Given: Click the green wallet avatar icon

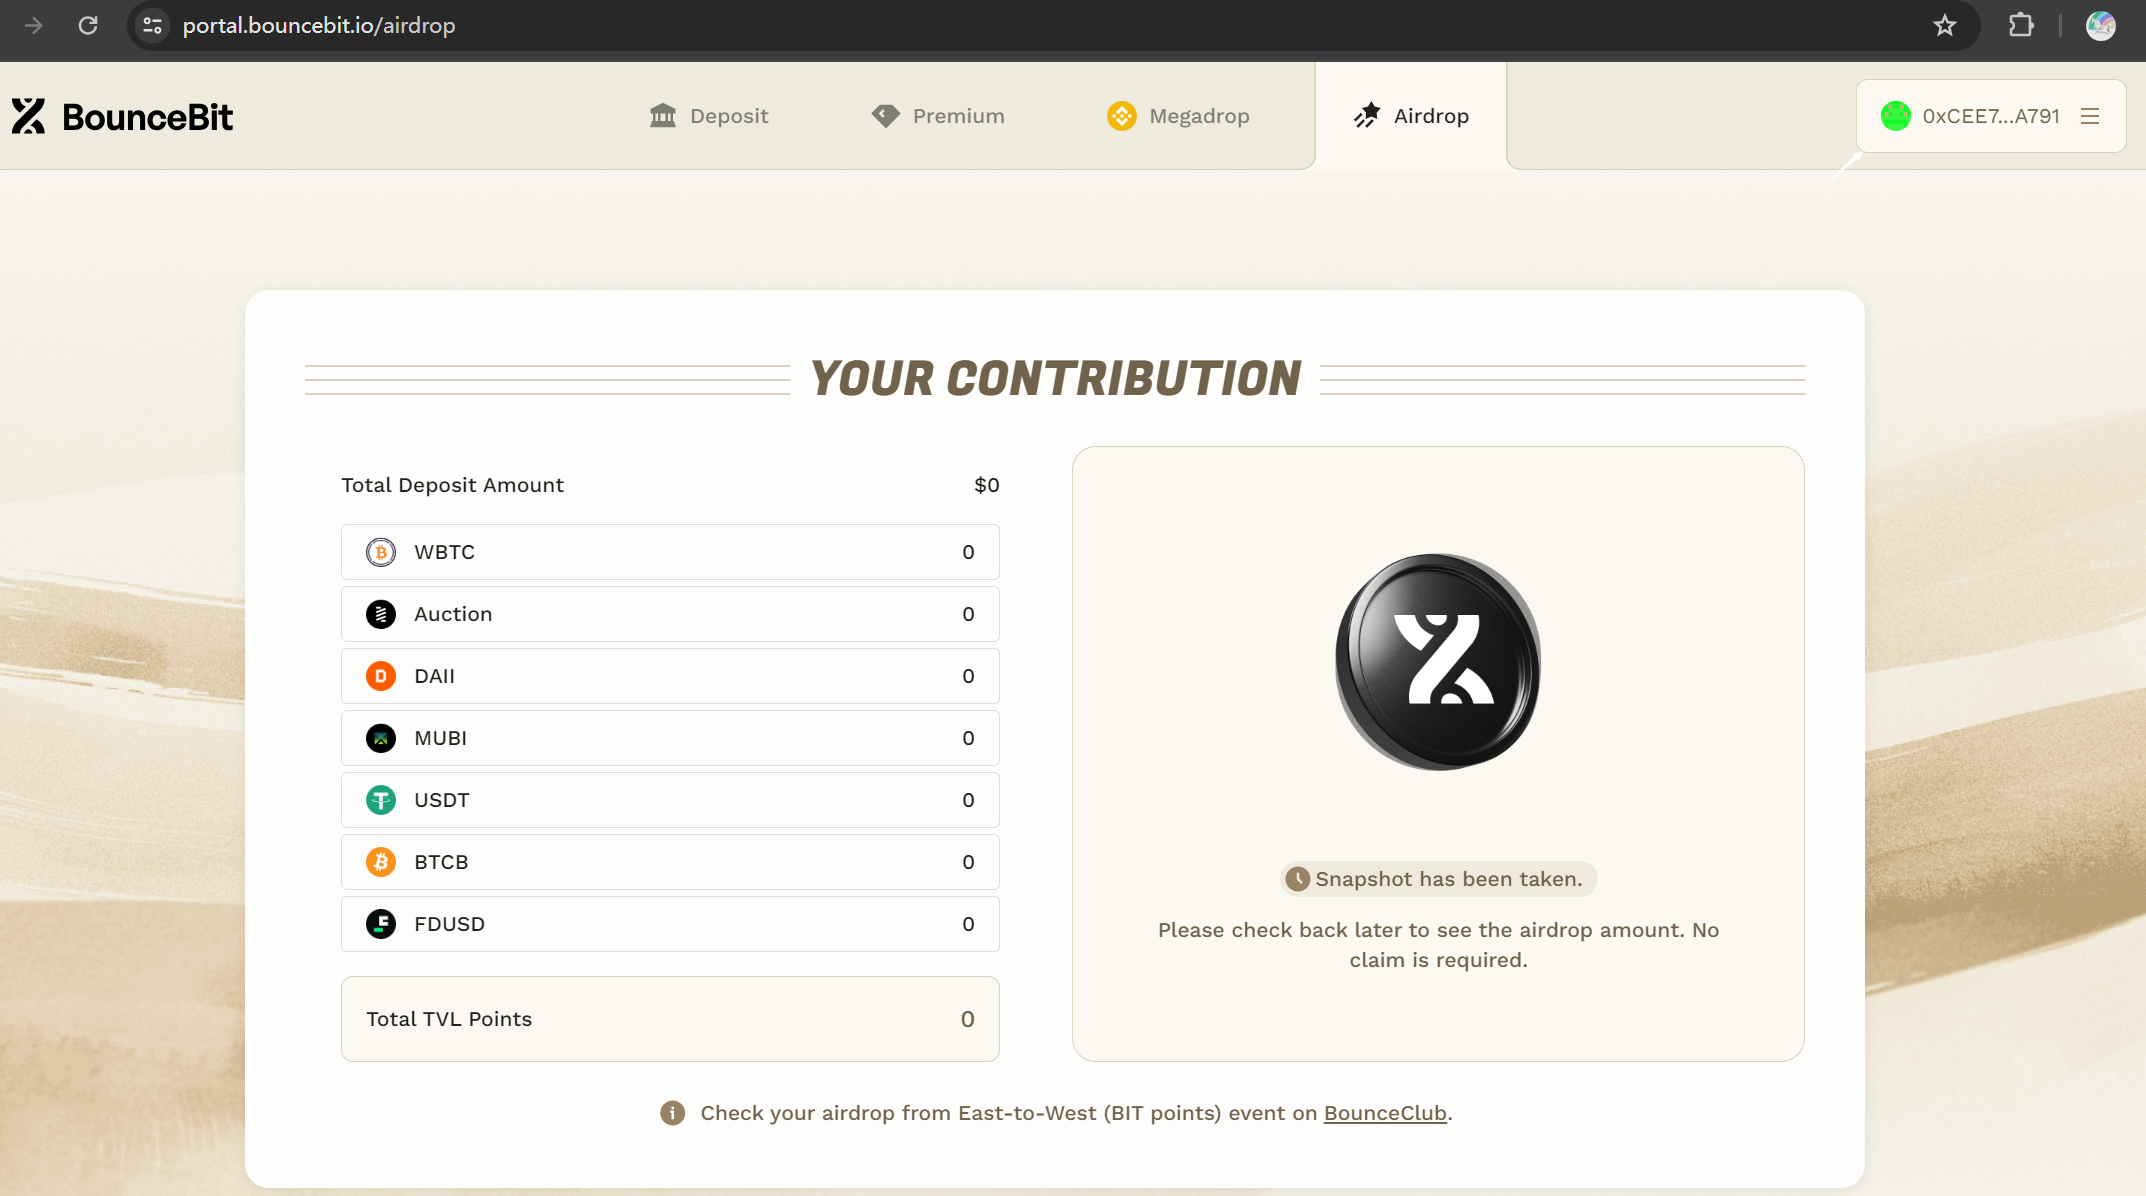Looking at the screenshot, I should 1895,116.
